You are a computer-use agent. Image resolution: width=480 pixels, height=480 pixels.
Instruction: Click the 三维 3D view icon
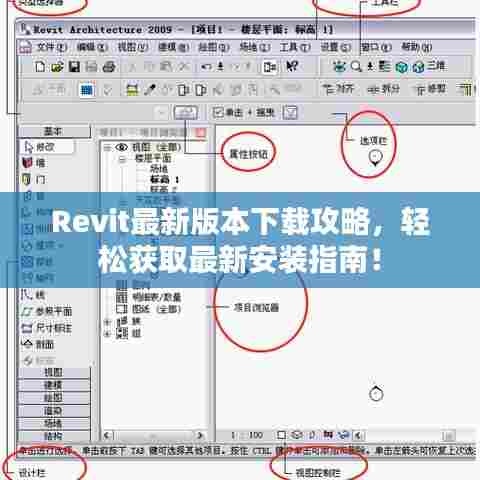(x=429, y=66)
